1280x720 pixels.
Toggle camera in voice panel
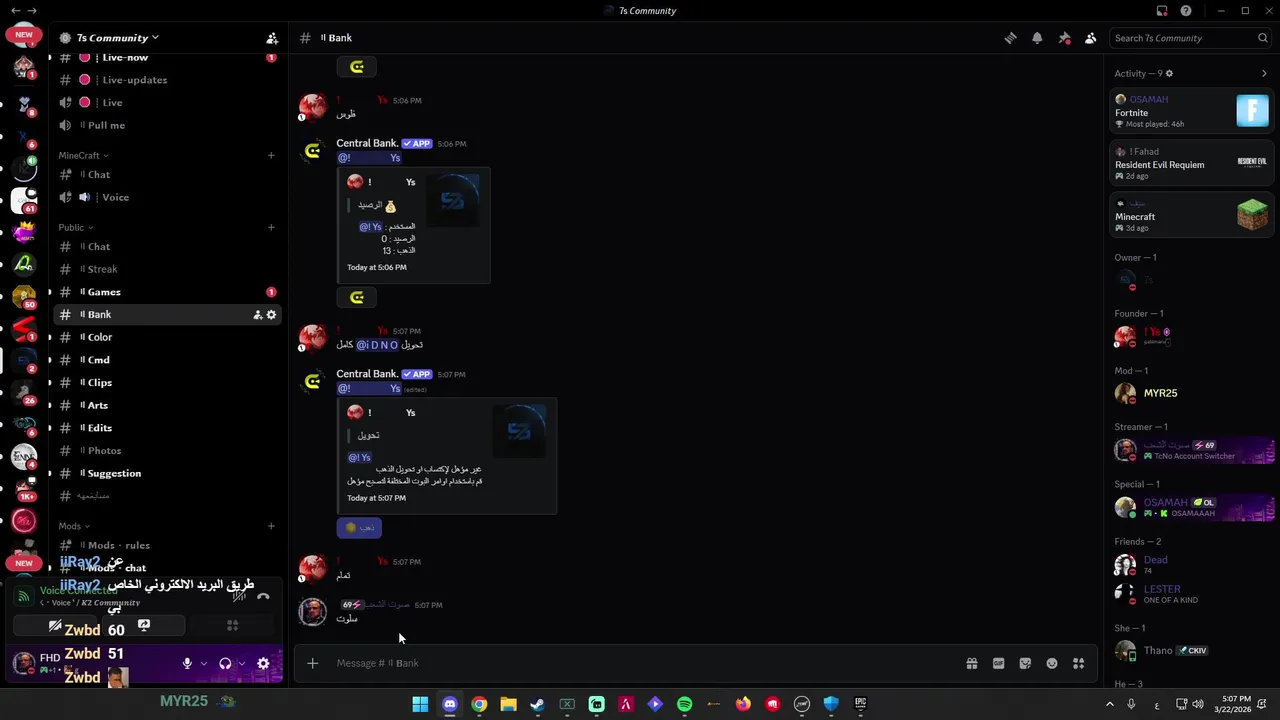(56, 626)
